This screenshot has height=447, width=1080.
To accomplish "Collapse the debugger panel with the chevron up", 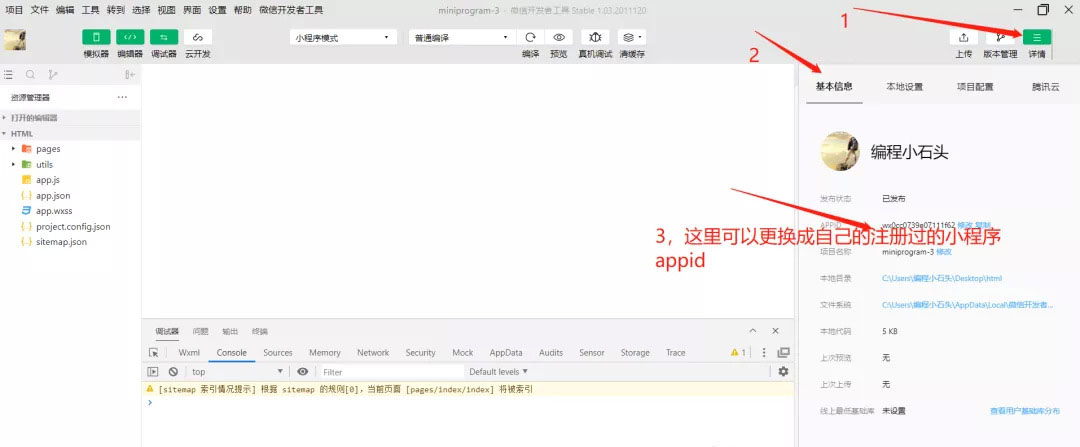I will tap(753, 331).
